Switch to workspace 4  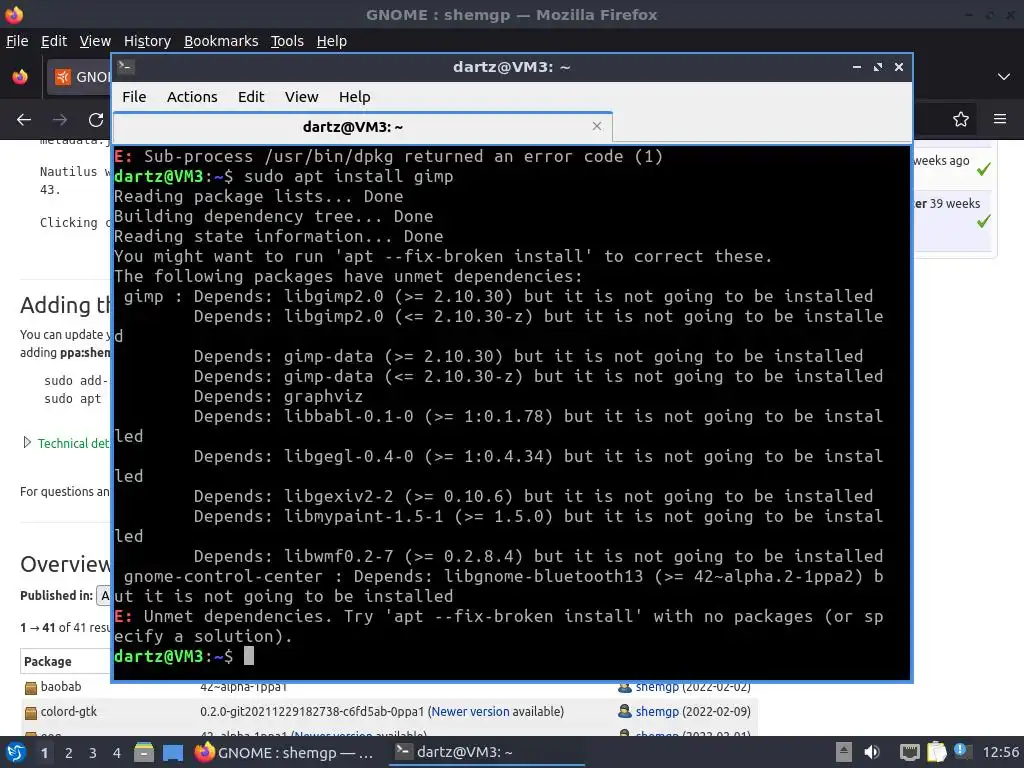click(x=117, y=753)
